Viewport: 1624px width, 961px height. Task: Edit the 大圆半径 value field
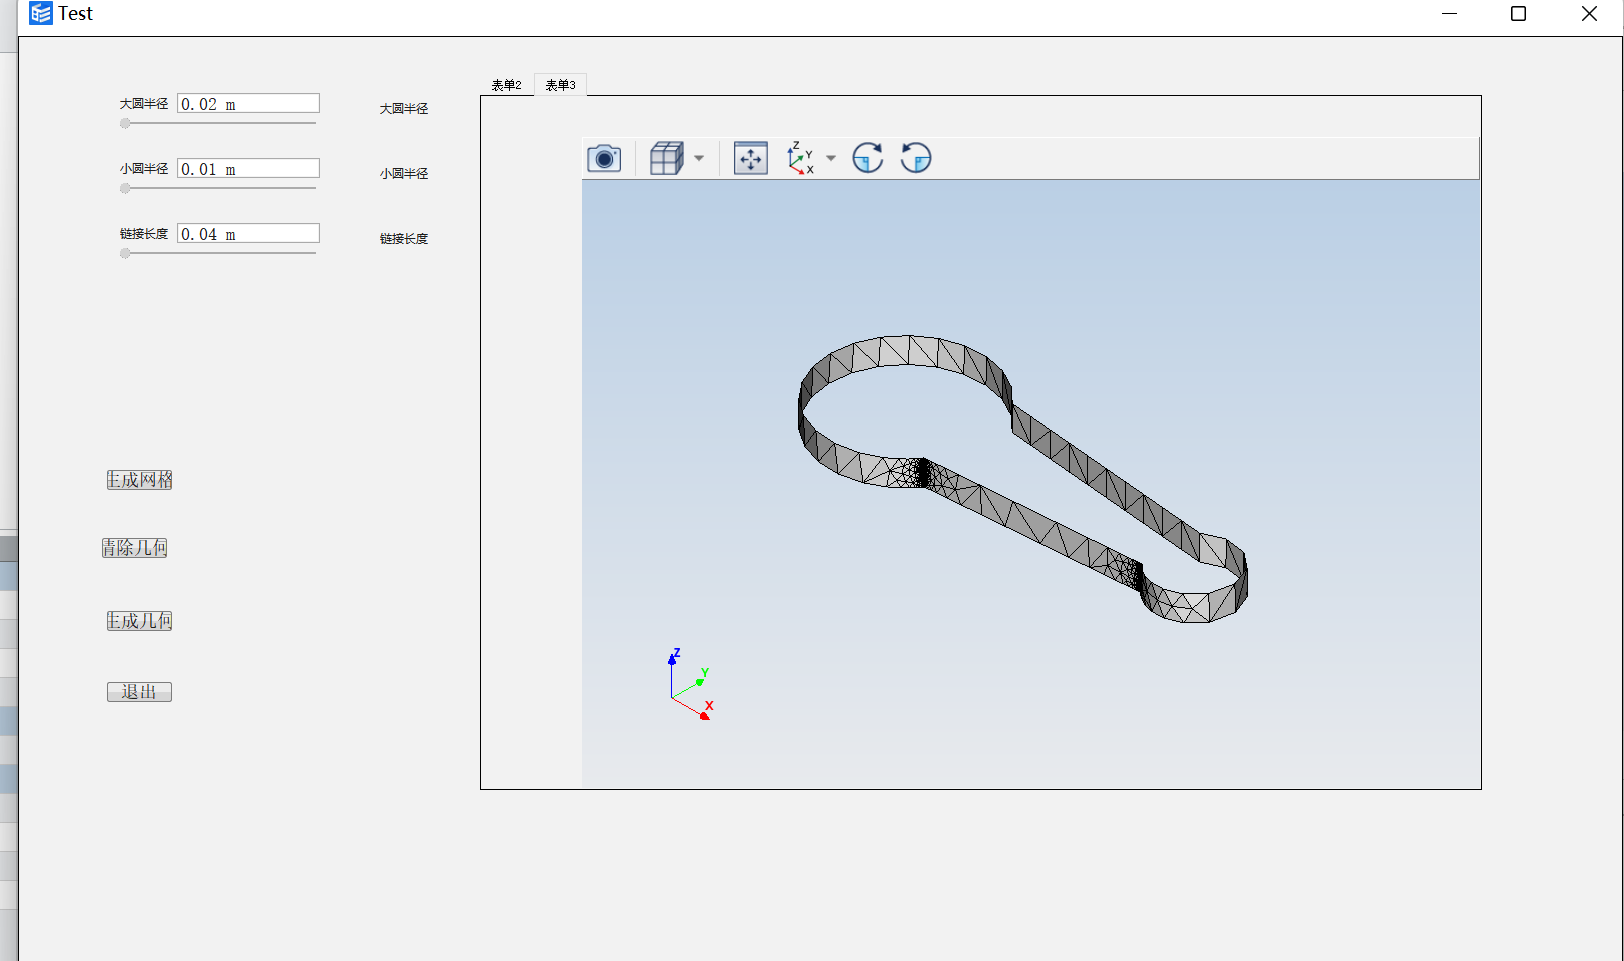[248, 104]
